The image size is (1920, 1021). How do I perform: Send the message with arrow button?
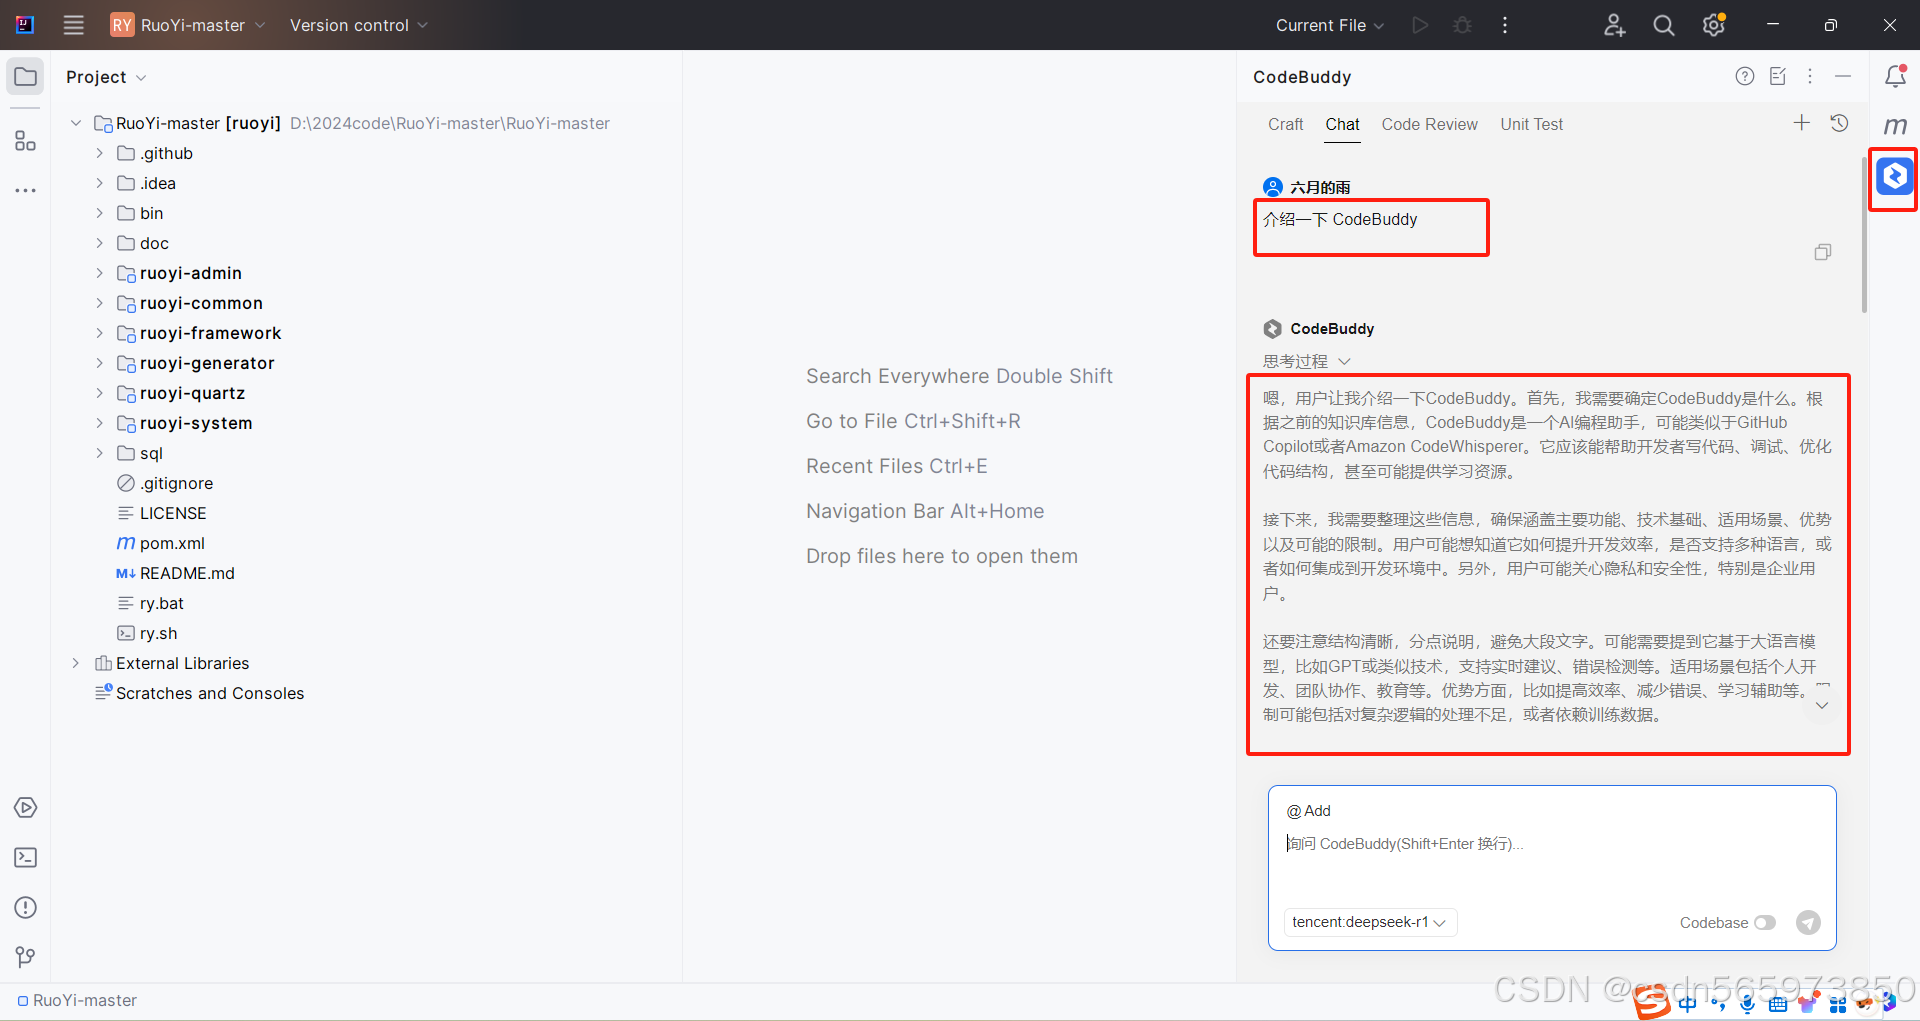(1808, 922)
